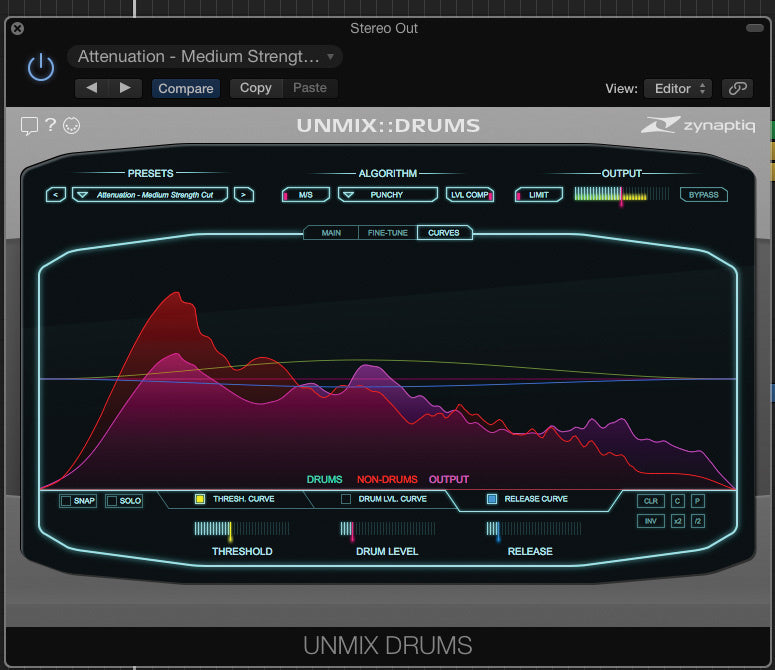Adjust the RELEASE slider
Viewport: 775px width, 670px height.
tap(533, 529)
